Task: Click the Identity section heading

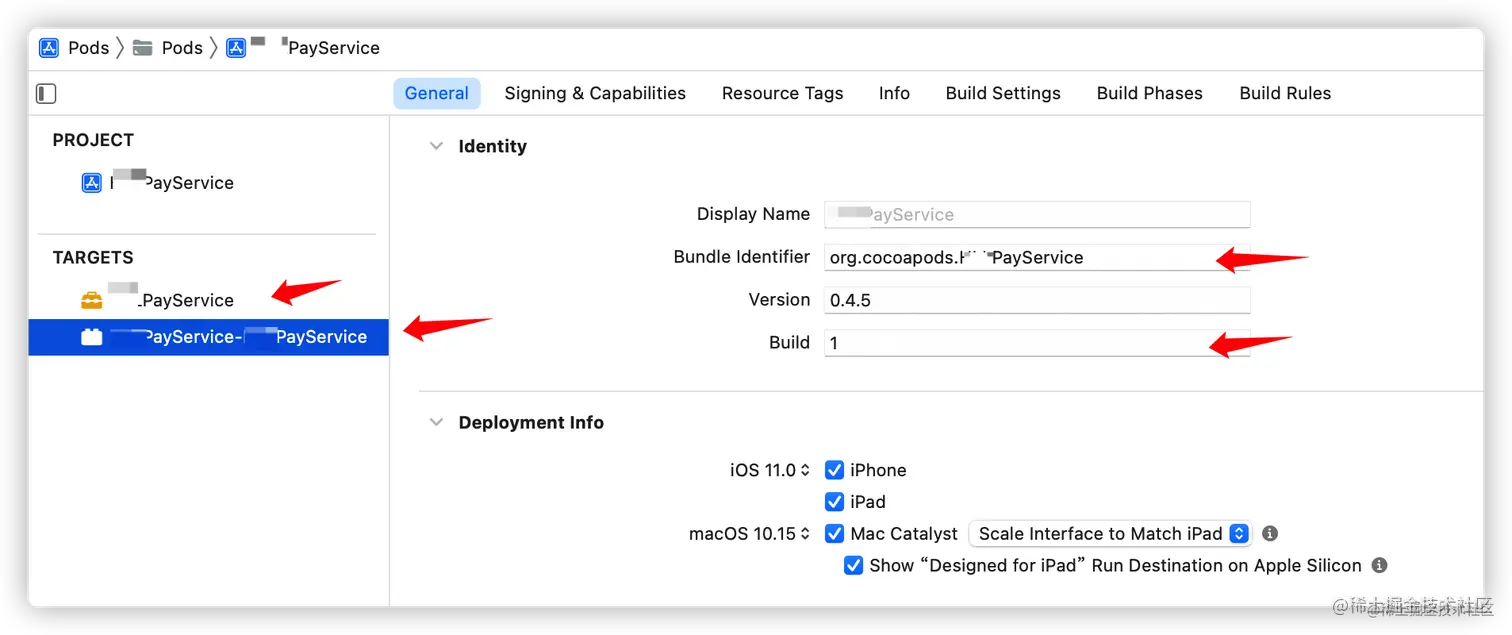Action: [492, 146]
